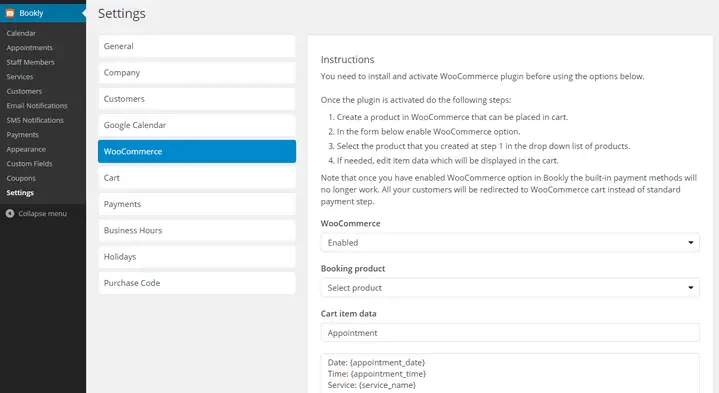
Task: Click the cart item data template textarea
Action: (x=510, y=373)
